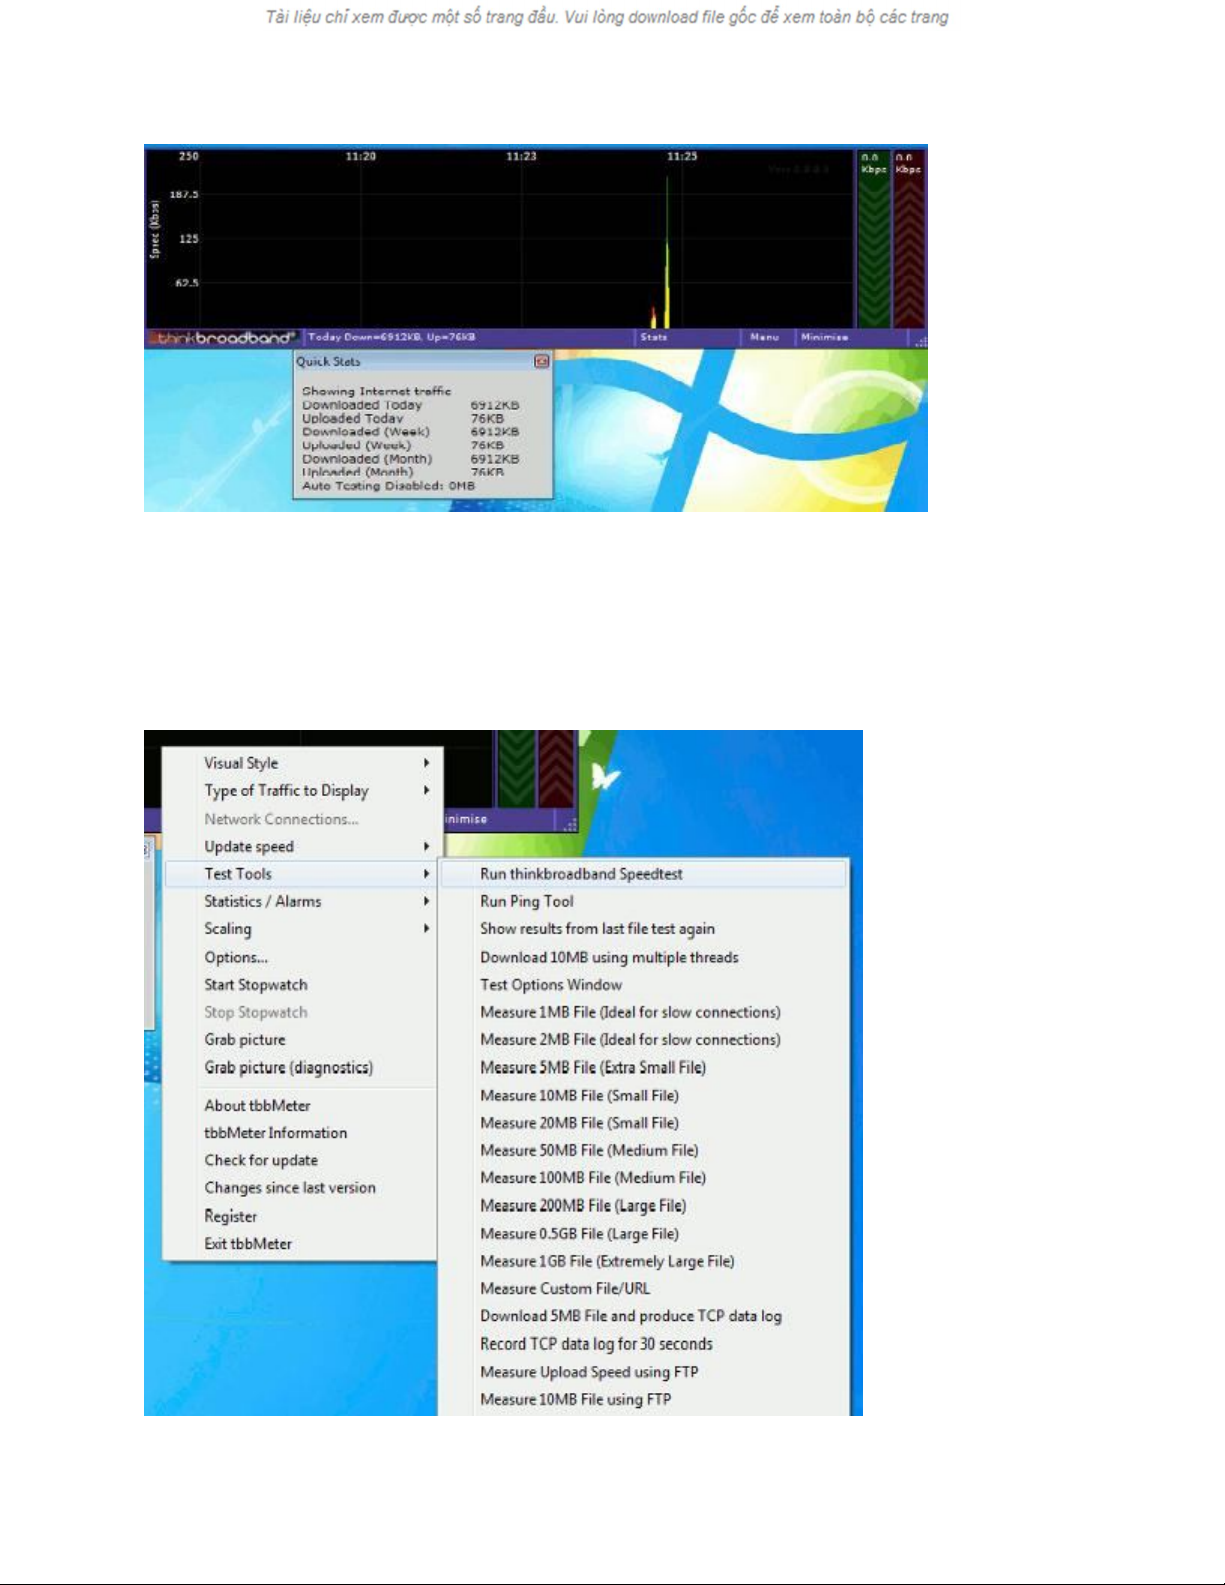Select Record TCP data log for 30 seconds

[645, 1344]
